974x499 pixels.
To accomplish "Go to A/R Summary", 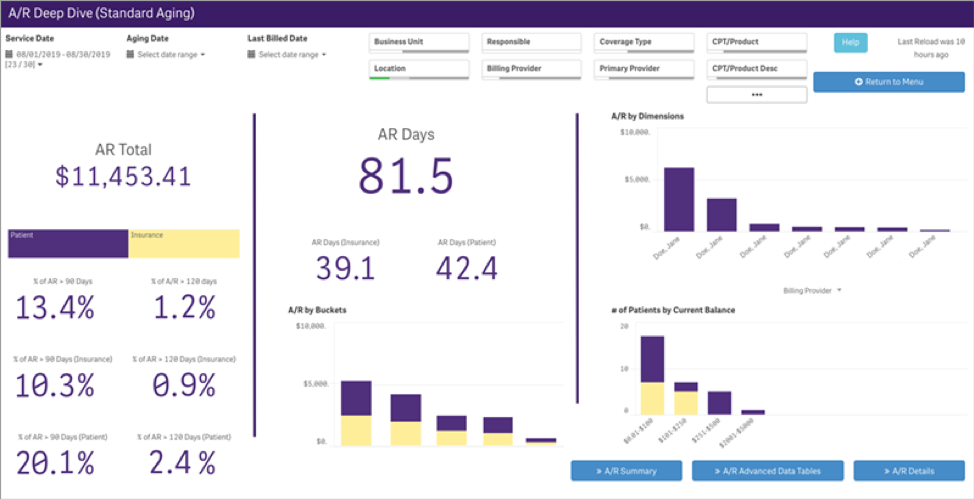I will 626,471.
